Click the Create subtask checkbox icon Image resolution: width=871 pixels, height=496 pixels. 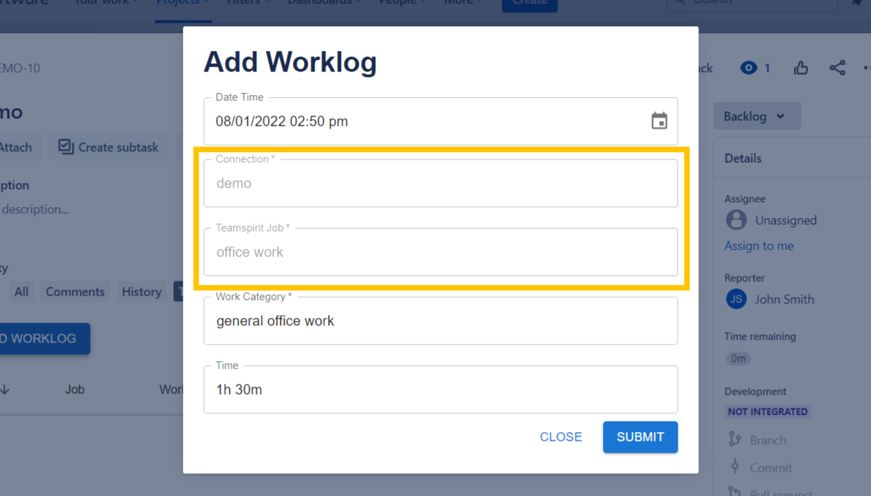click(x=66, y=147)
